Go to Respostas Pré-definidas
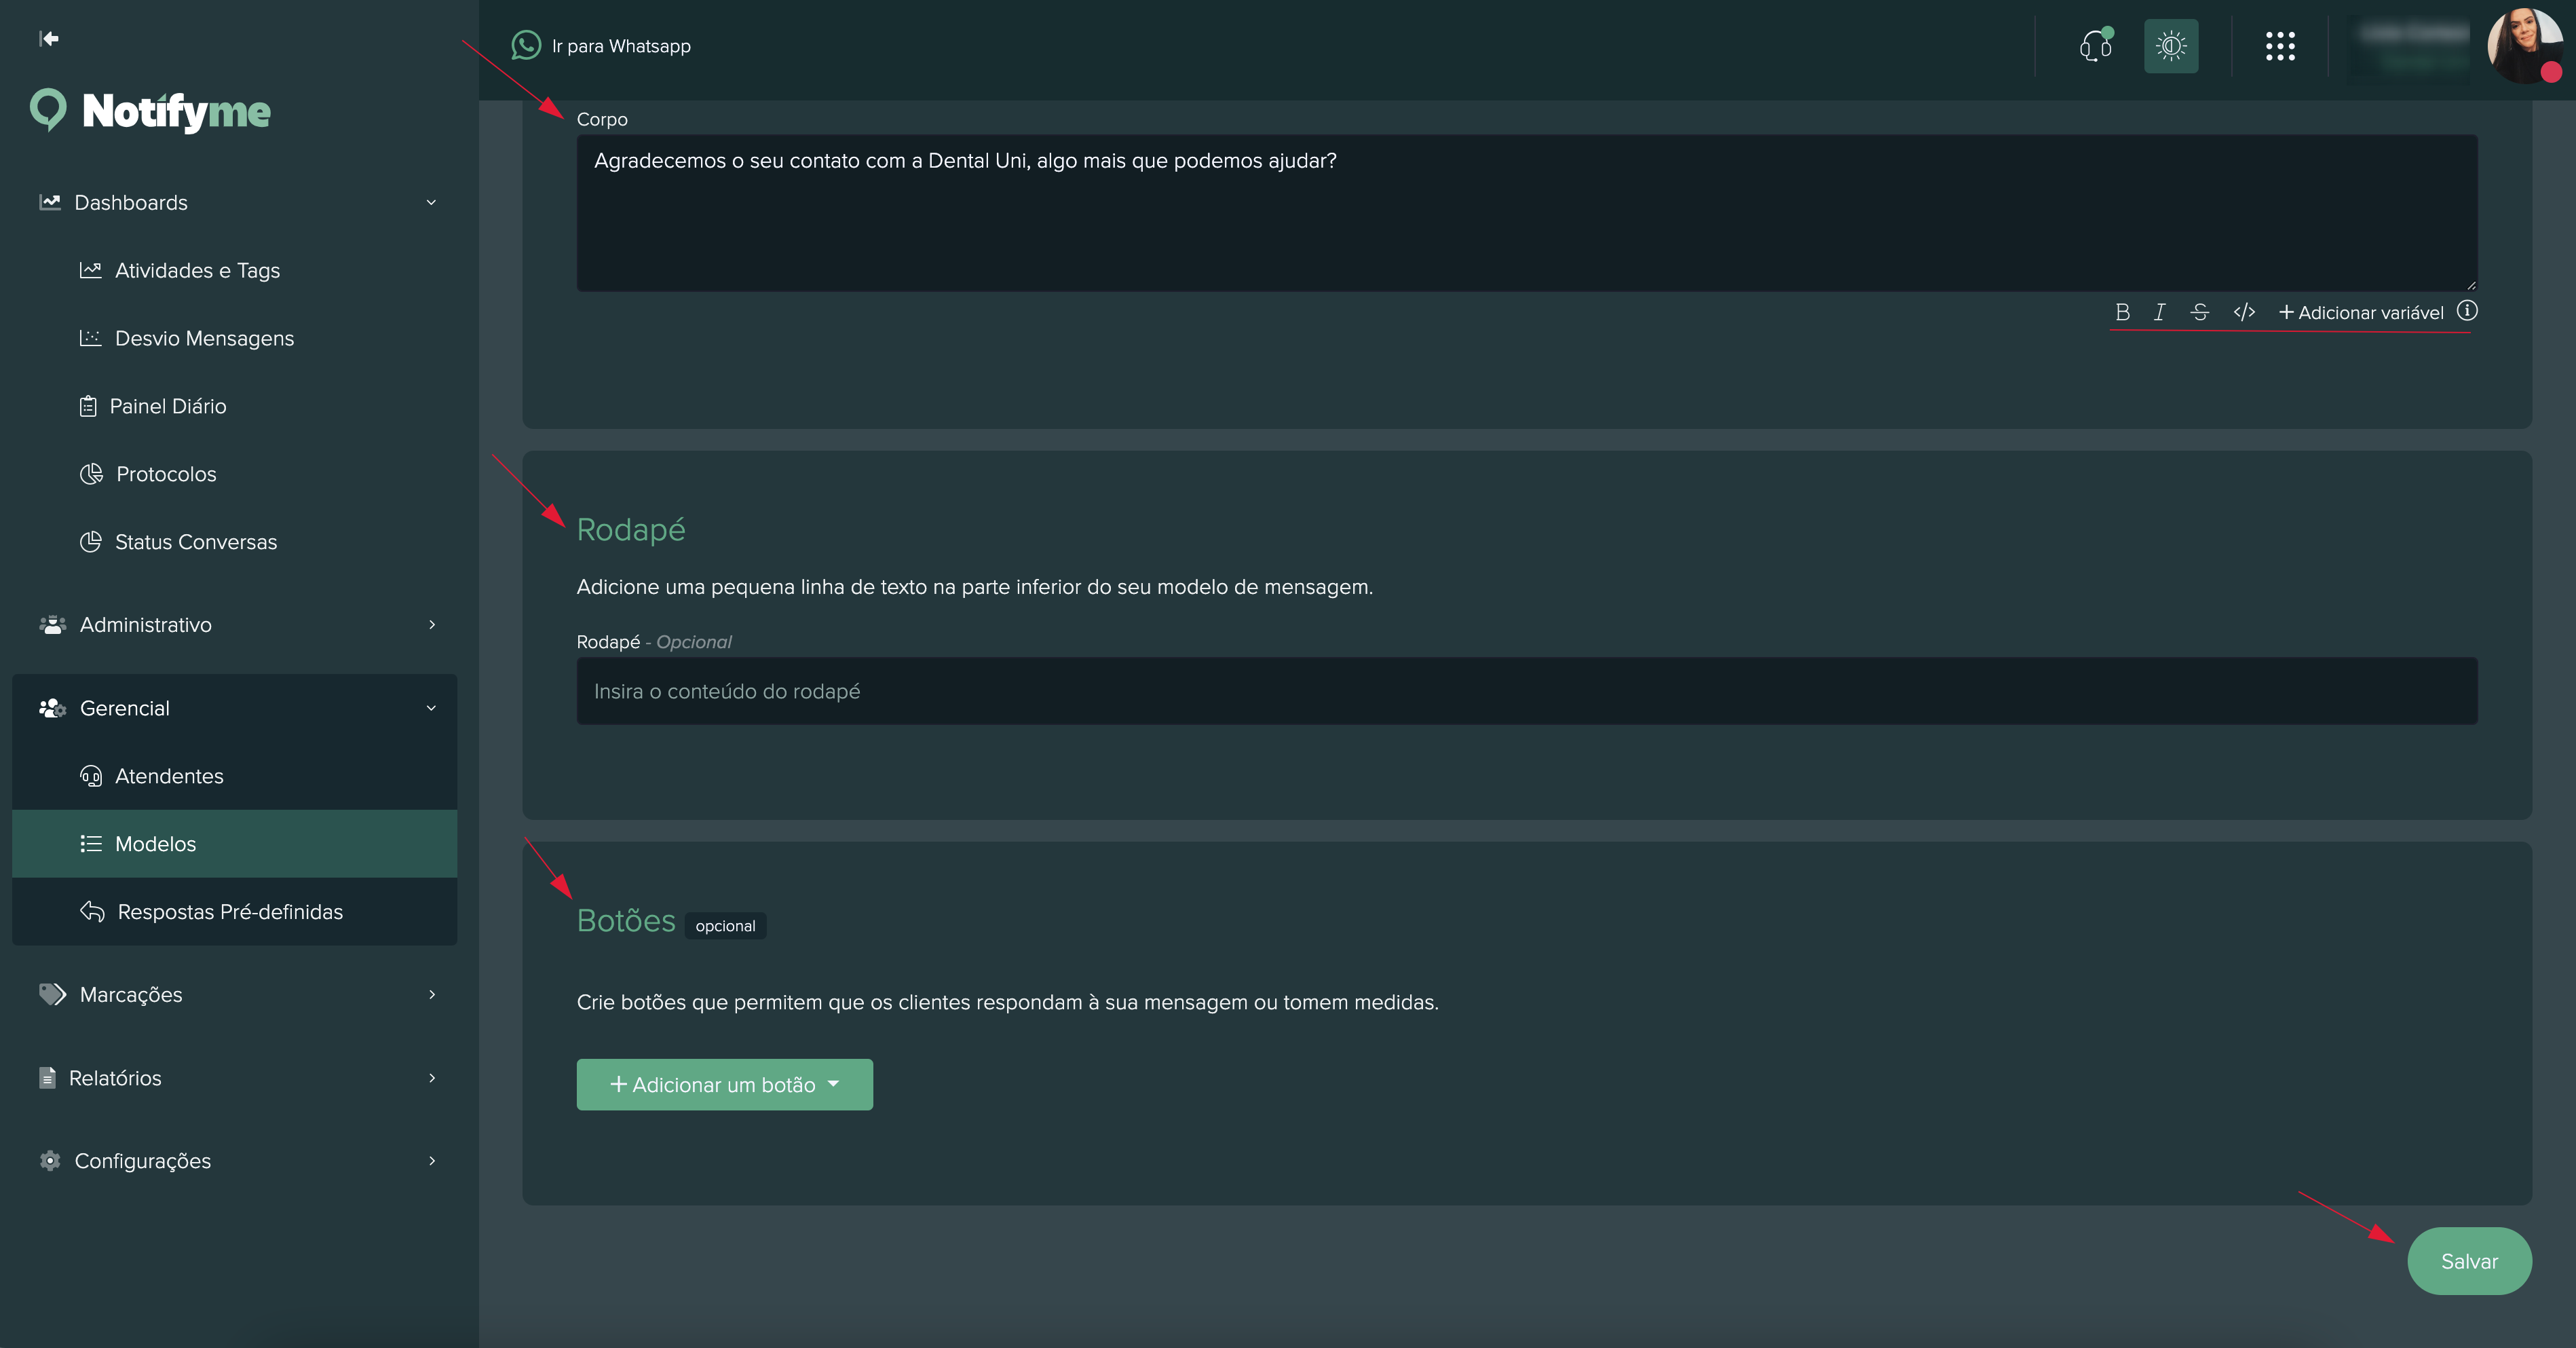This screenshot has height=1348, width=2576. pos(229,912)
